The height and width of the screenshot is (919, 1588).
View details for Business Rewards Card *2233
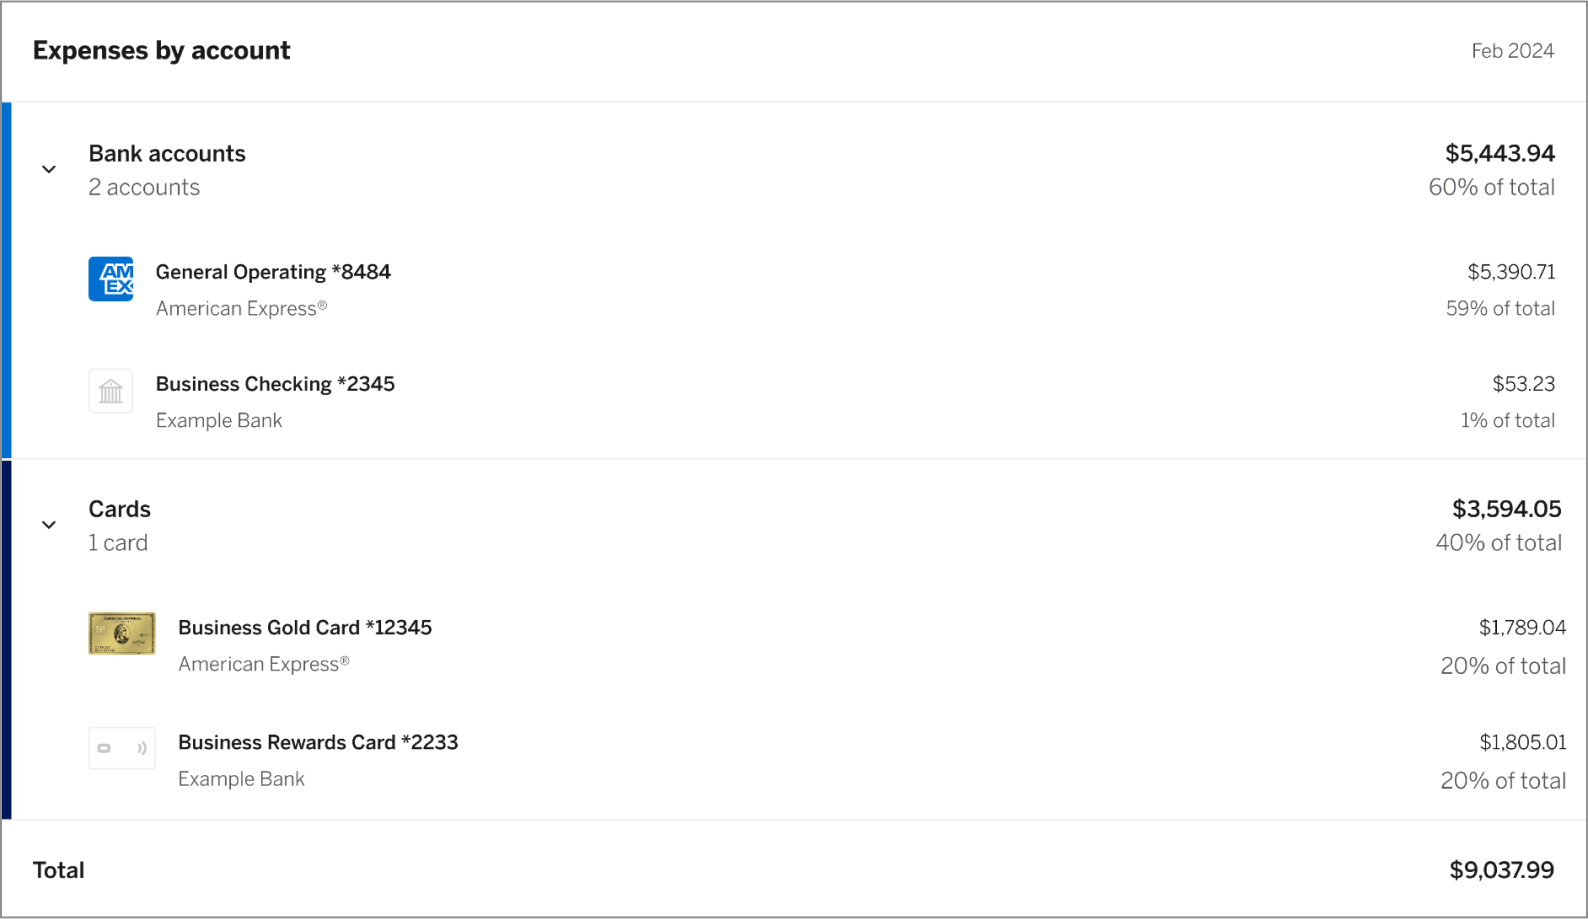pyautogui.click(x=318, y=742)
